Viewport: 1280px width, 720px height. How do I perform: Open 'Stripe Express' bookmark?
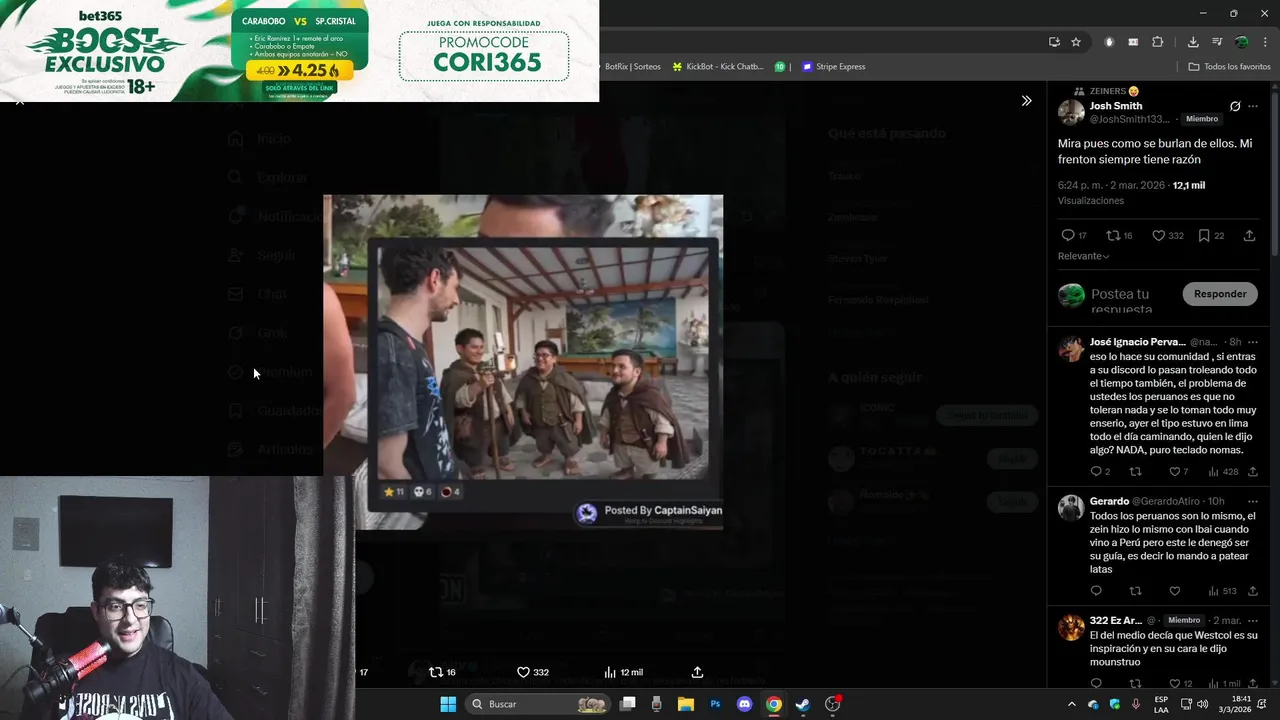(x=833, y=67)
